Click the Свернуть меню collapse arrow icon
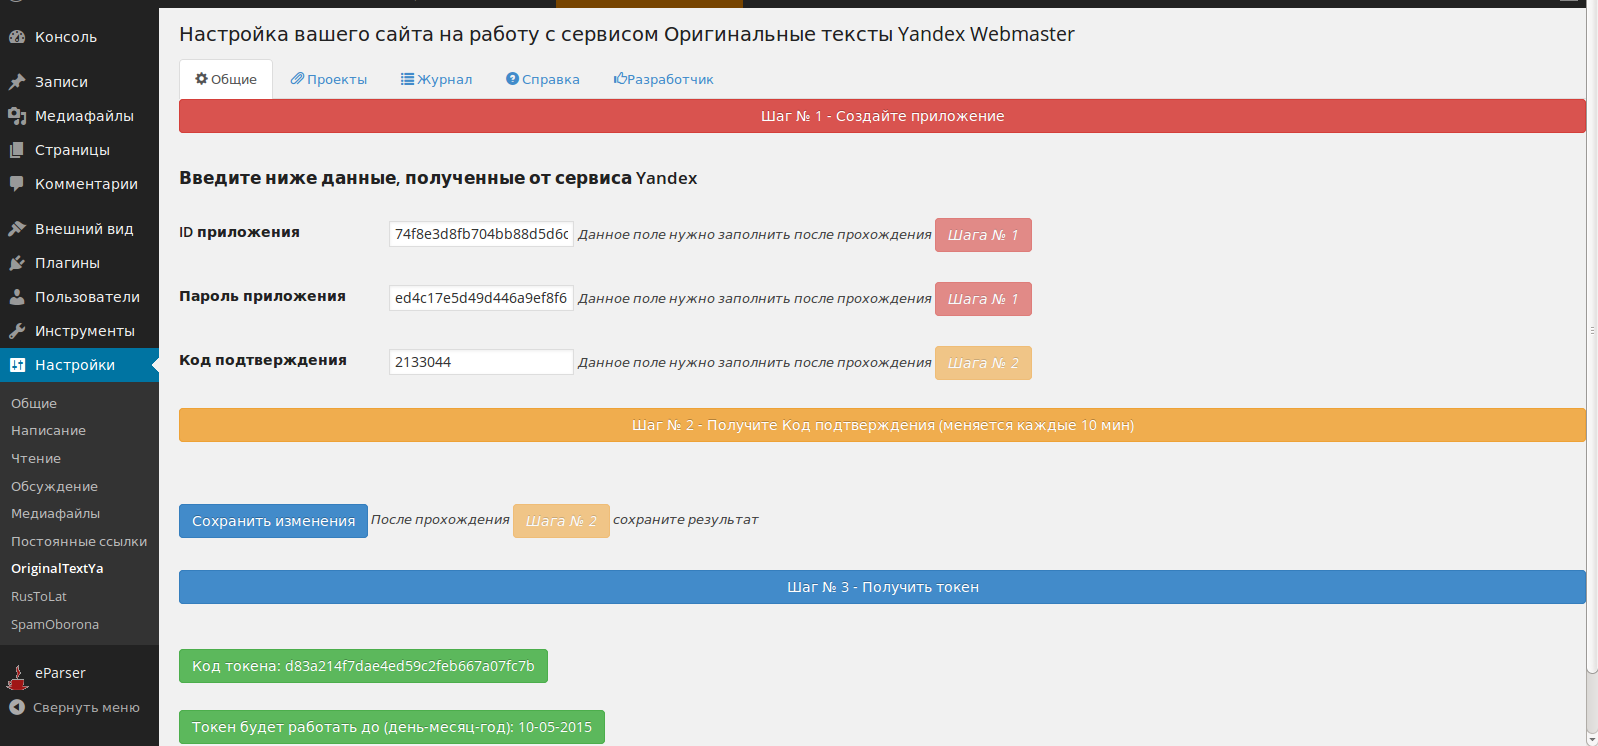Screen dimensions: 1598x746 pyautogui.click(x=17, y=707)
